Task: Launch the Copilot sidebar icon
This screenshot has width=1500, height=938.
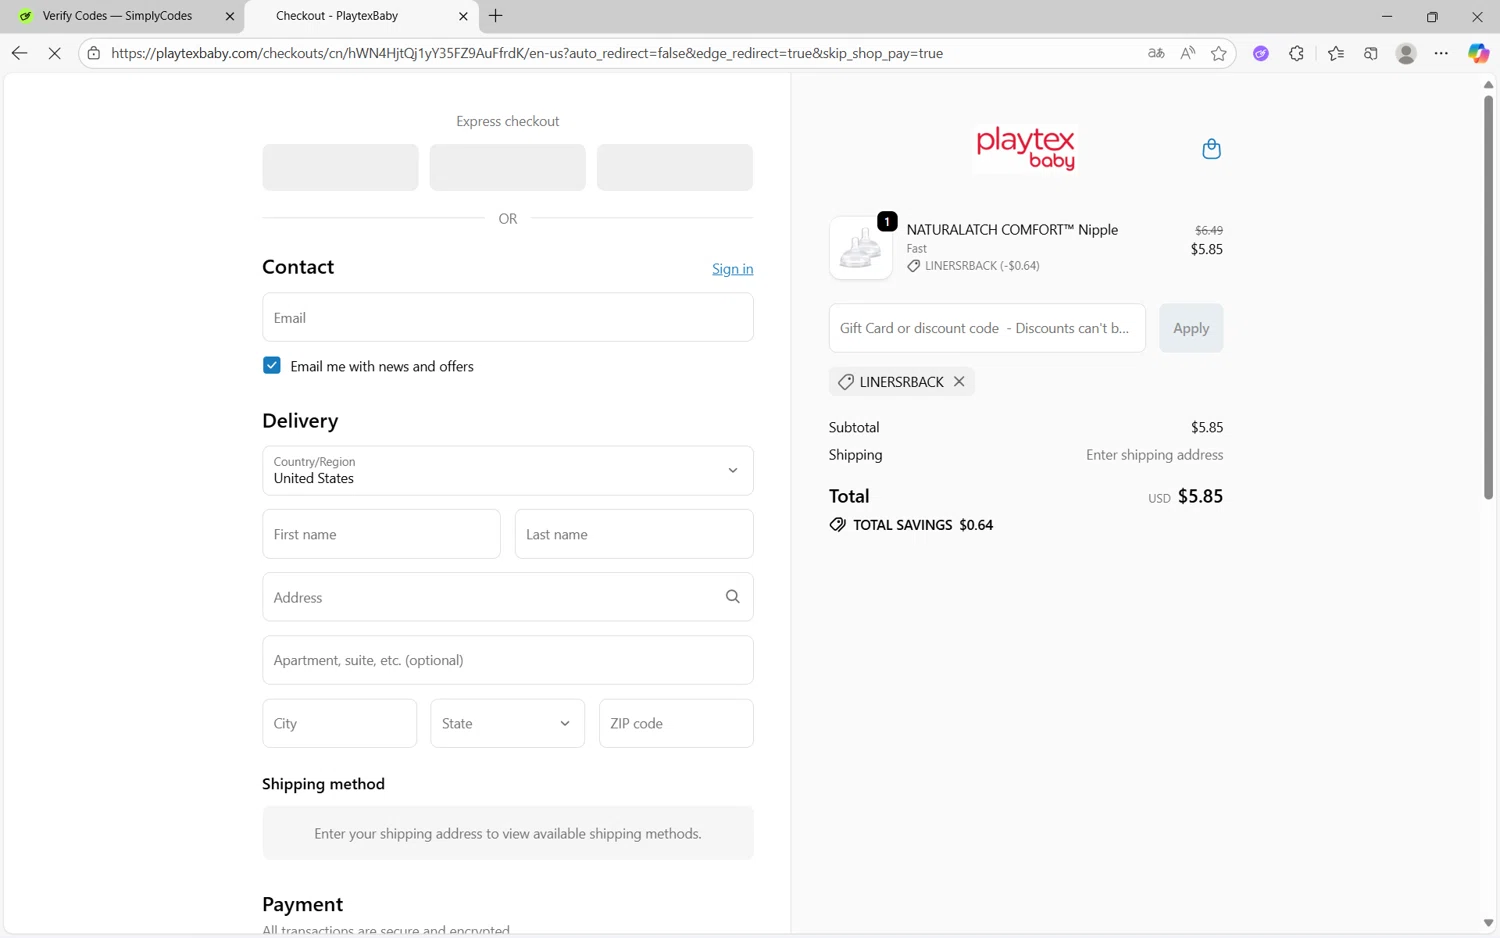Action: pyautogui.click(x=1478, y=53)
